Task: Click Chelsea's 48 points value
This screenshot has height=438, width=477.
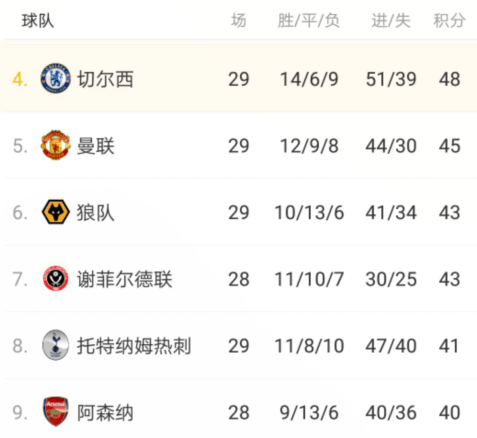Action: pos(449,79)
